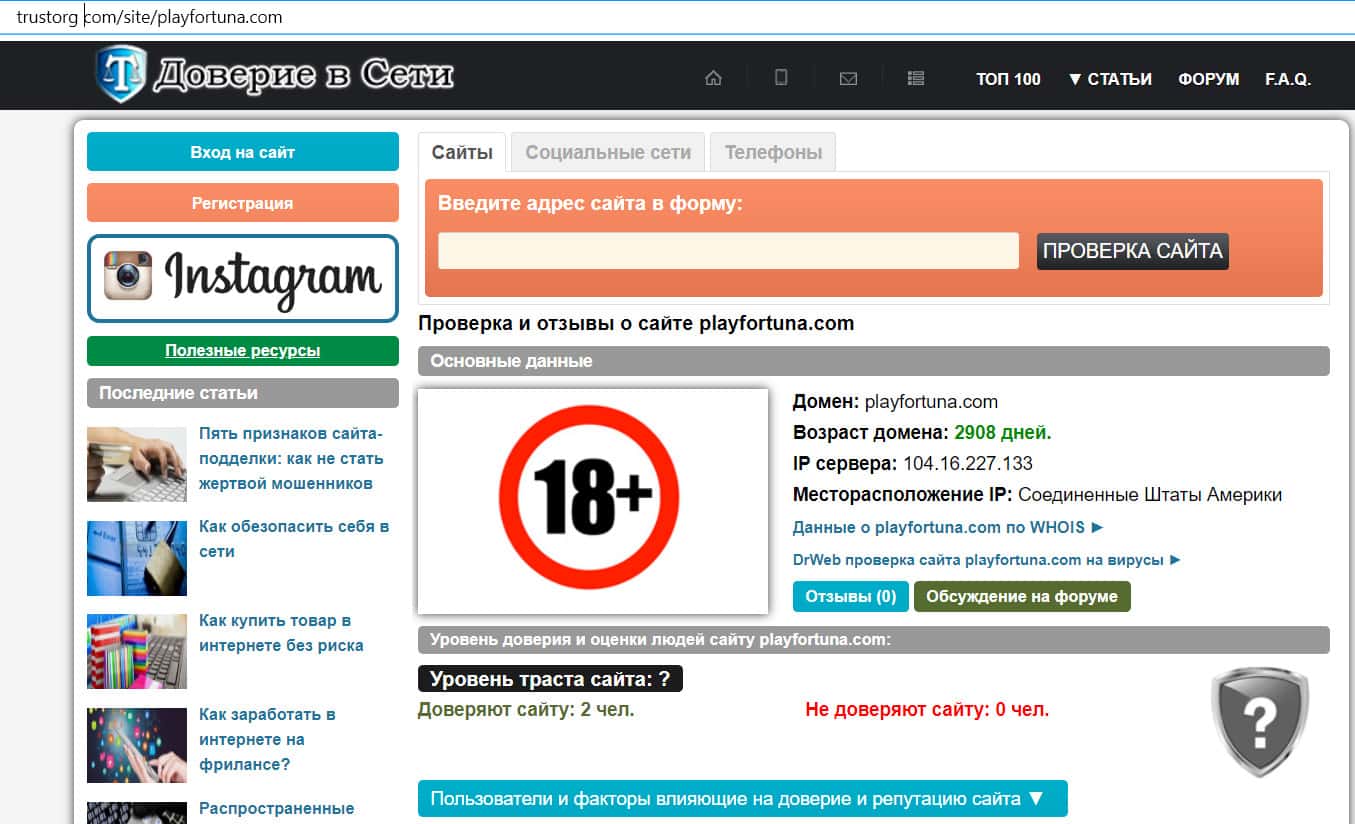
Task: Click the Проверка и отзывы о сайте heading
Action: 636,323
